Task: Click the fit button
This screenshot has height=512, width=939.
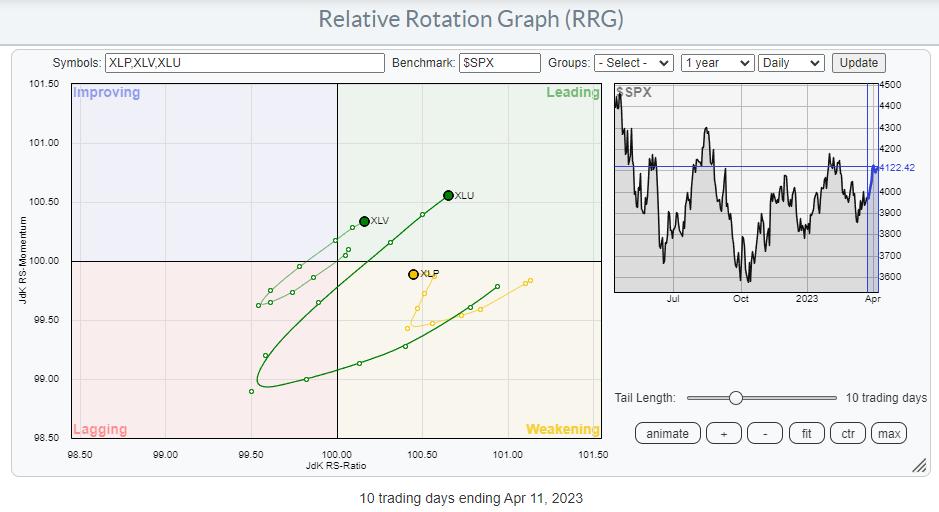Action: (x=806, y=433)
